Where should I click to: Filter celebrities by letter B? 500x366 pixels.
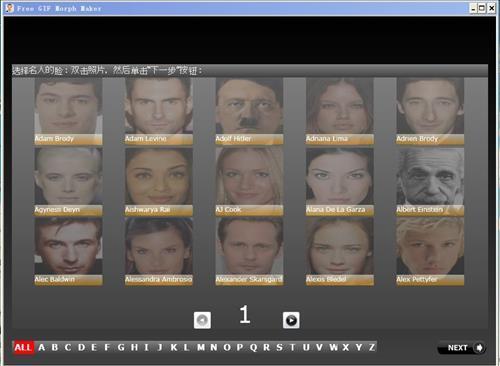55,347
